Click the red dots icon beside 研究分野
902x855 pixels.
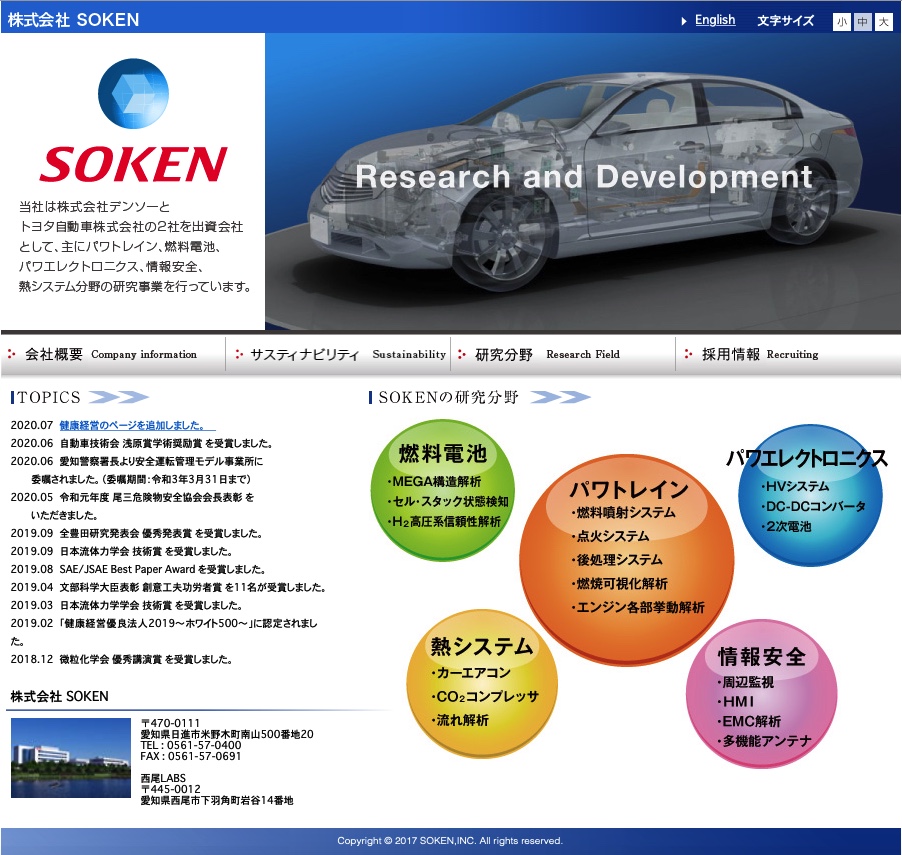[x=461, y=354]
